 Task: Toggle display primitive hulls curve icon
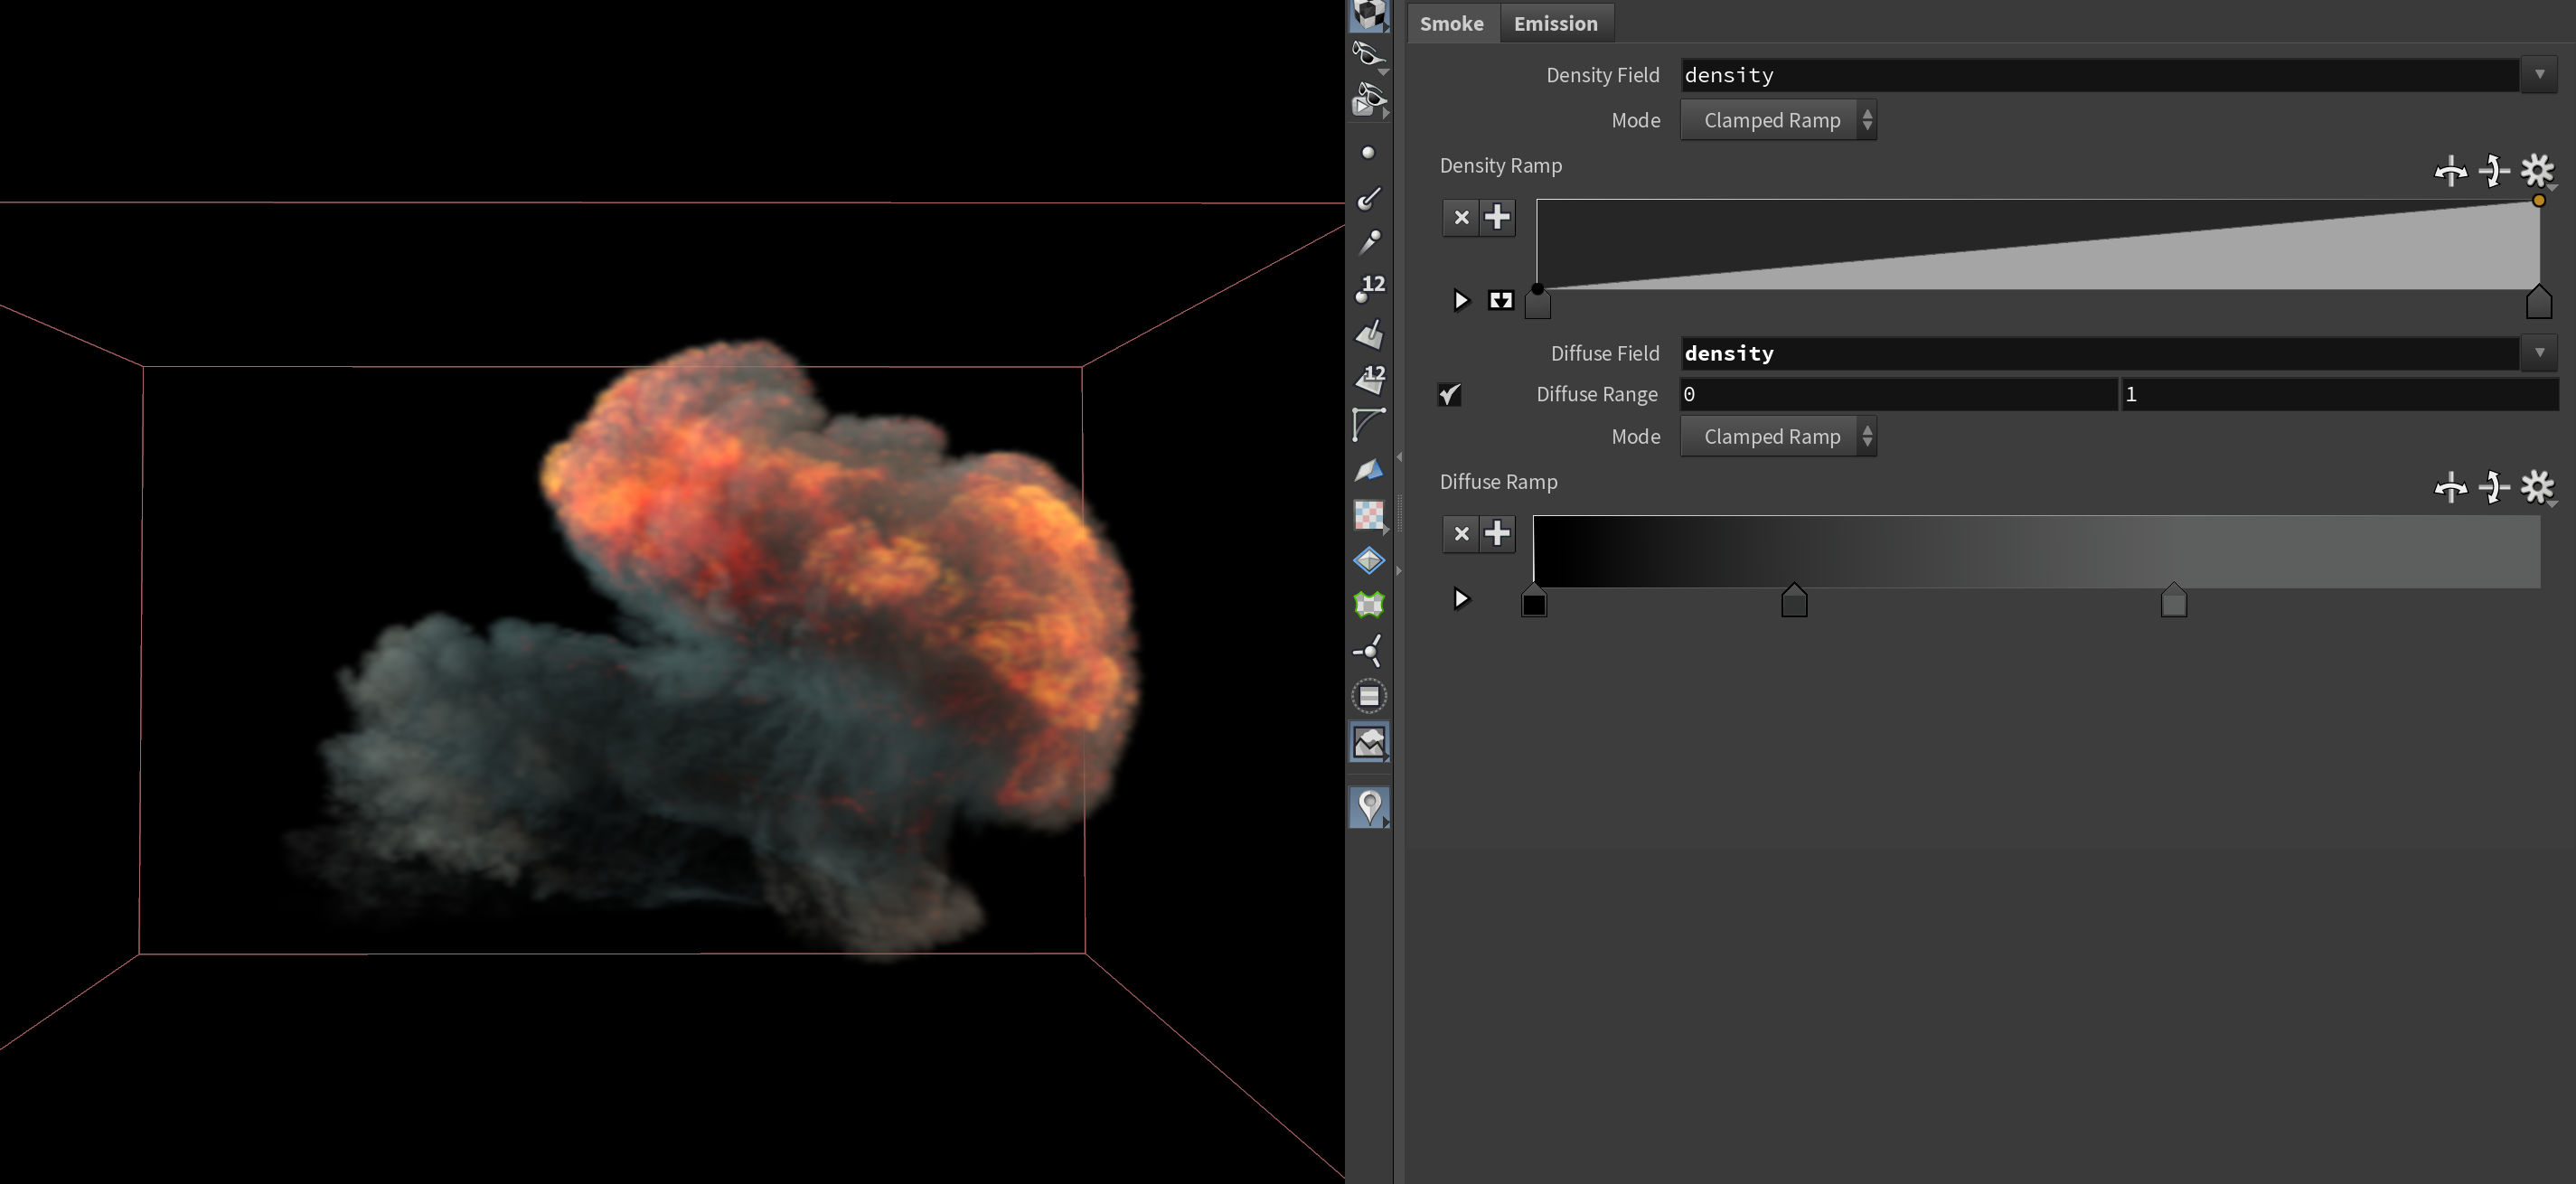point(1369,424)
